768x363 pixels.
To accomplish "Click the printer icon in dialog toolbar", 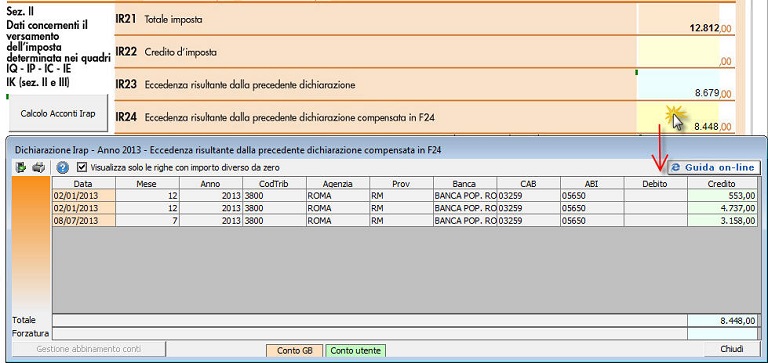I will click(x=39, y=168).
